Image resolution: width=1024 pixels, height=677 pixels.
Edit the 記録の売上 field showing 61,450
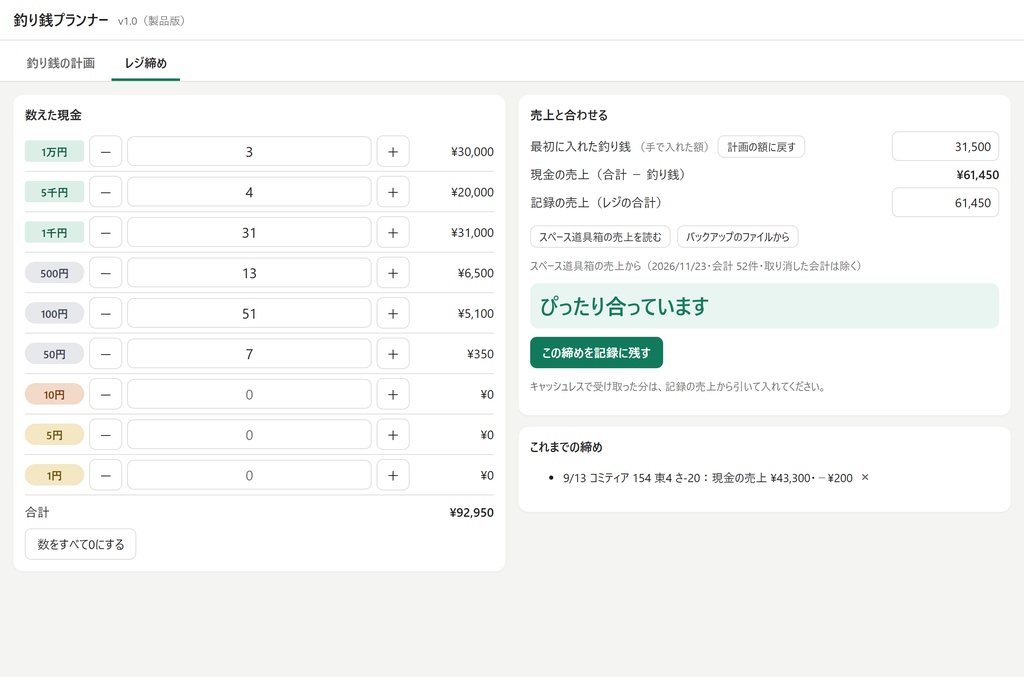945,202
